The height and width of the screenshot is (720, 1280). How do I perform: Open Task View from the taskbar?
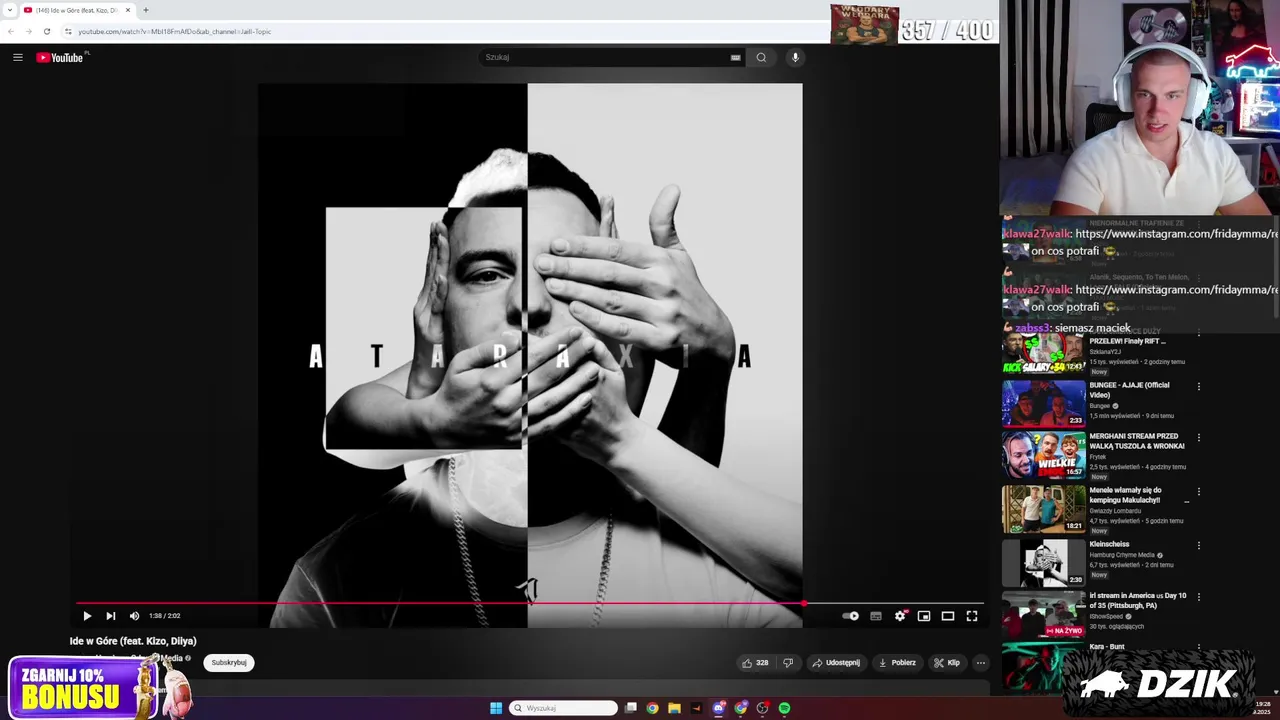(631, 708)
